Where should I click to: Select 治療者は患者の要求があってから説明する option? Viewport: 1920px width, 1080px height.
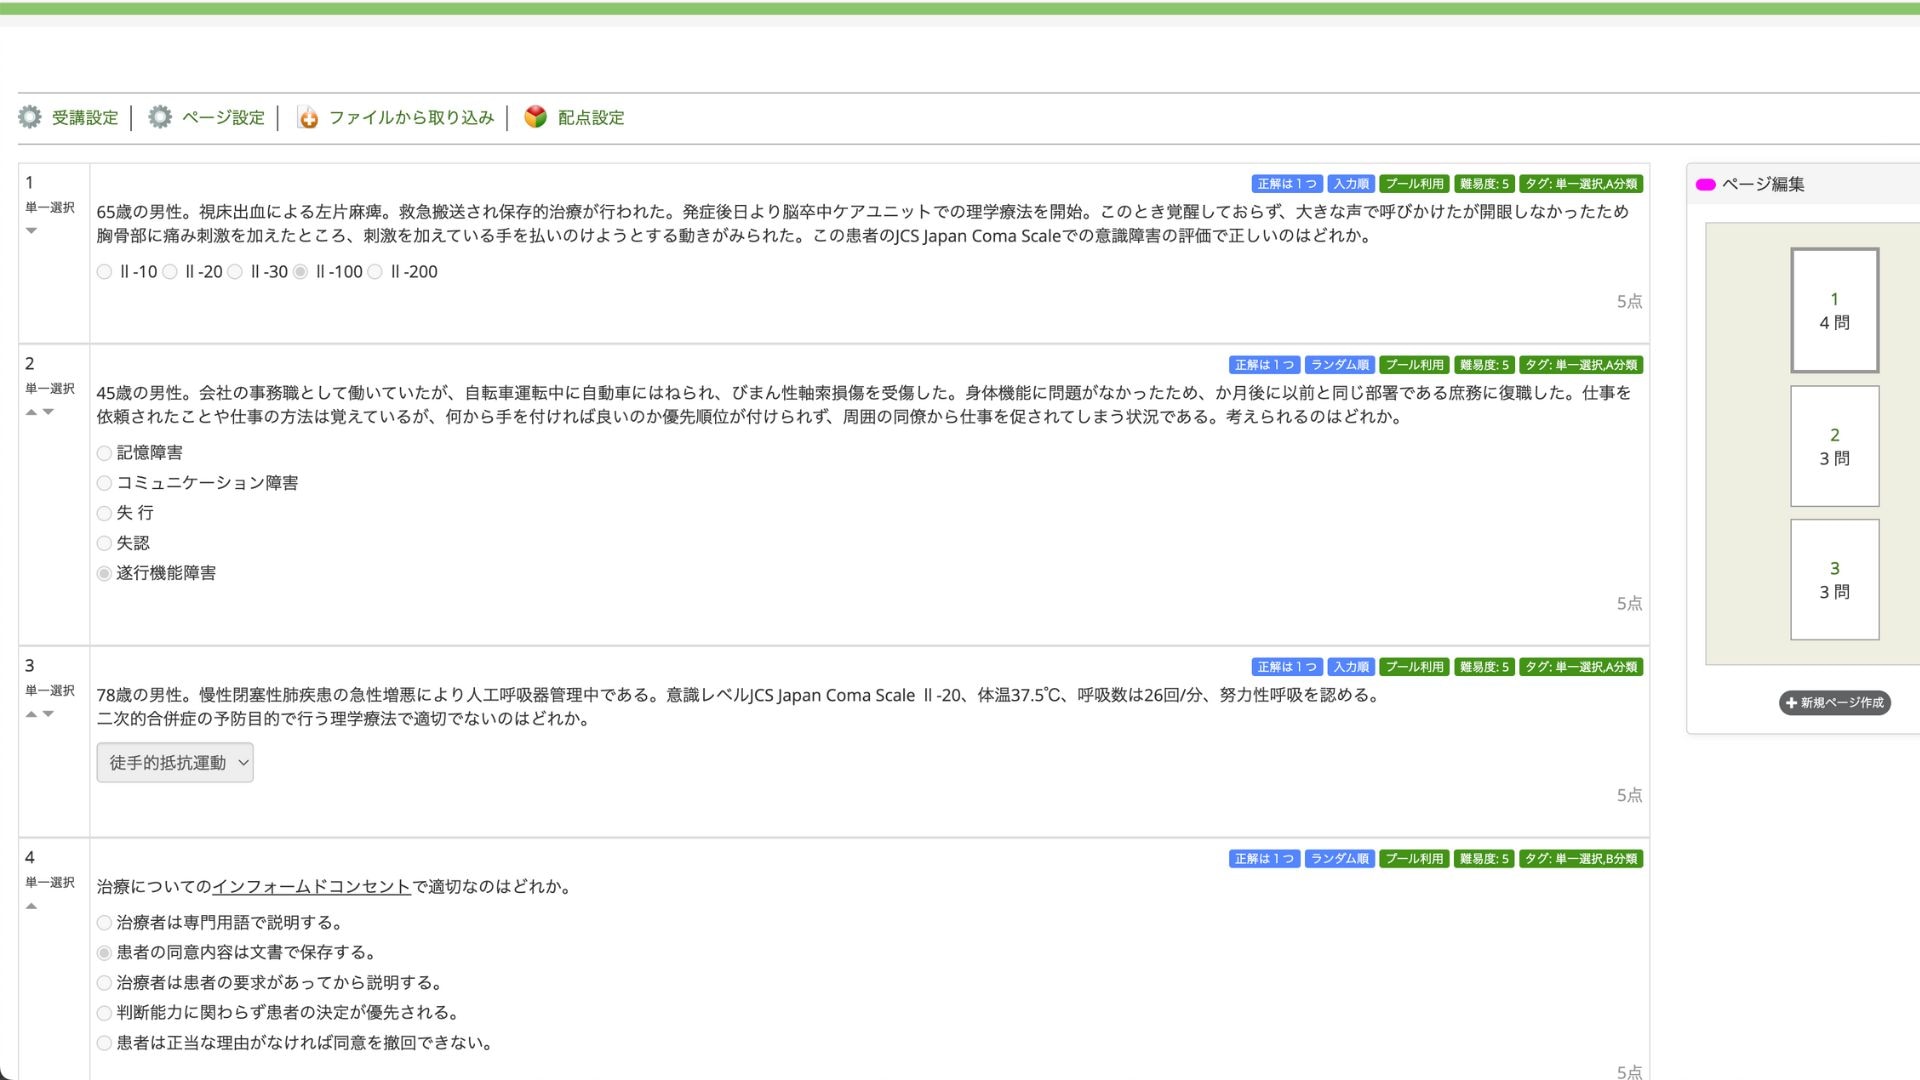[x=104, y=983]
